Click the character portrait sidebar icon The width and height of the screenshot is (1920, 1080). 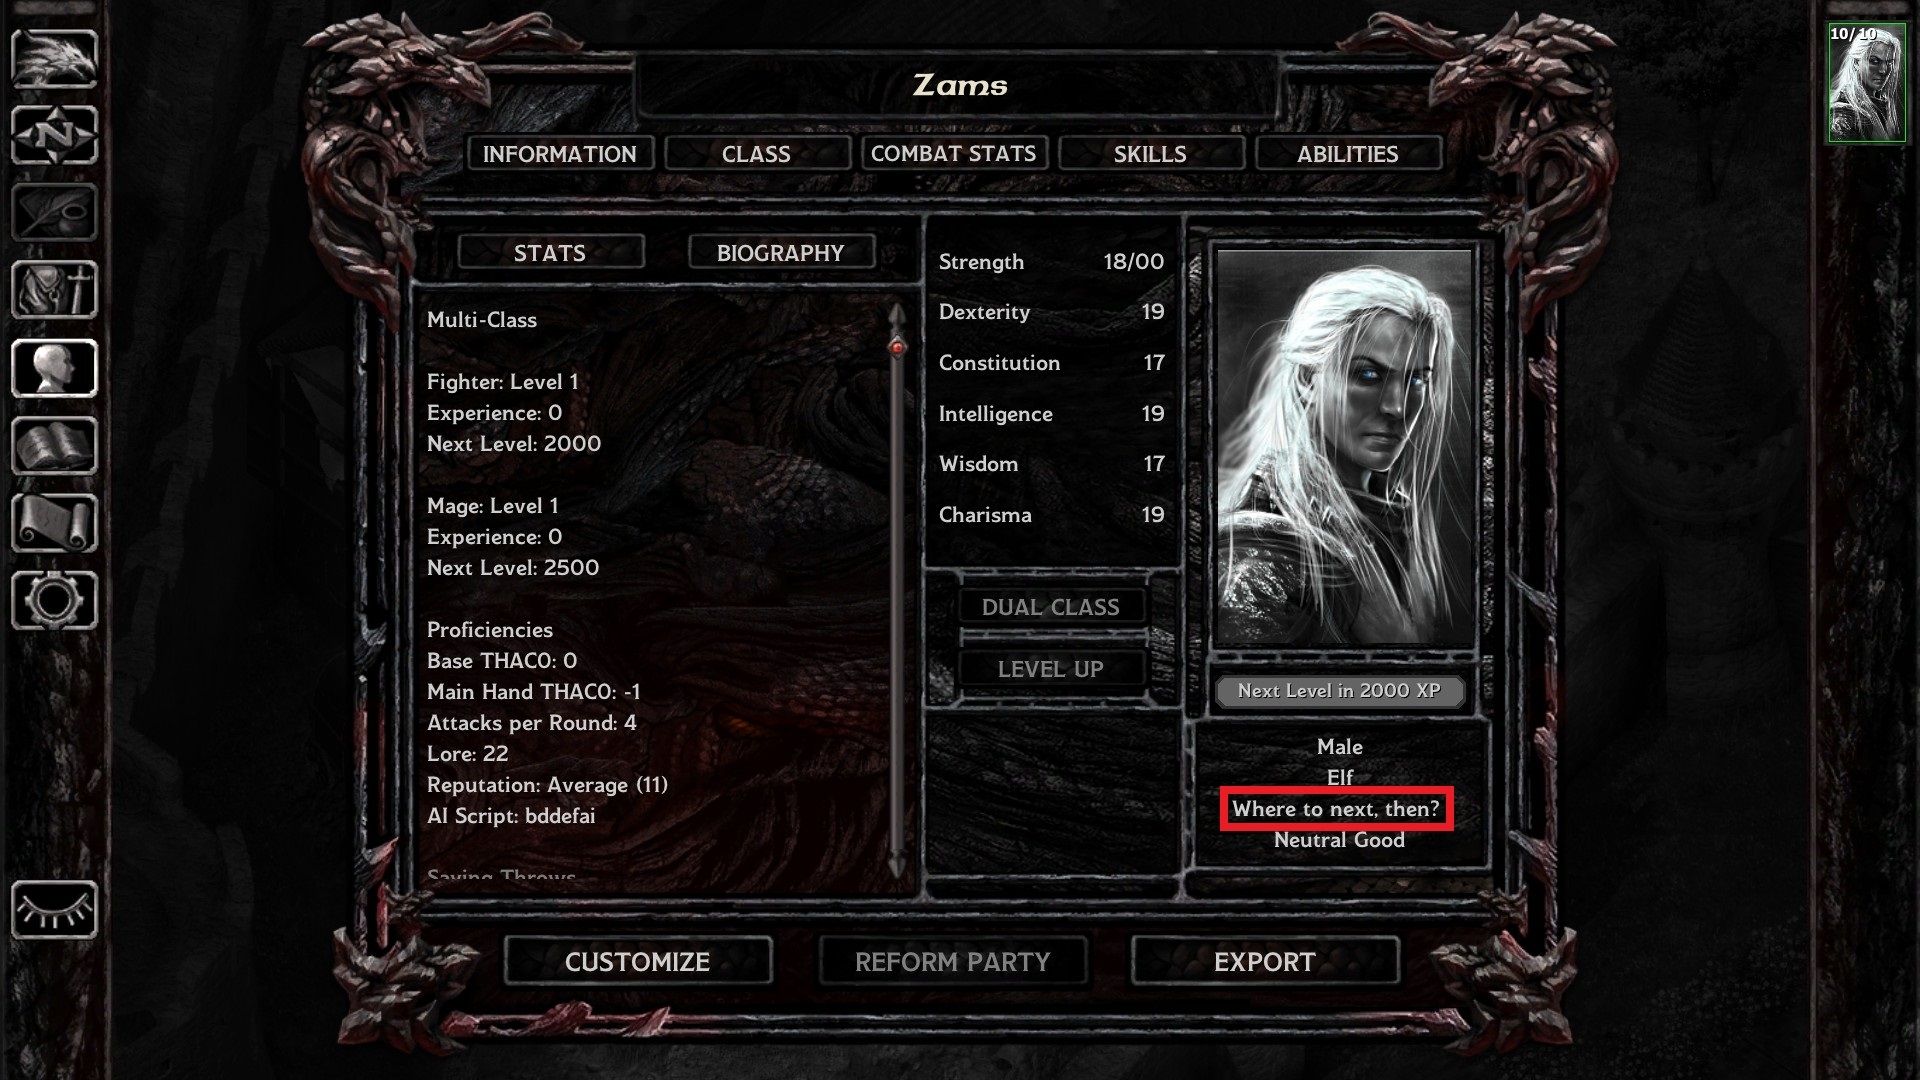(x=54, y=369)
